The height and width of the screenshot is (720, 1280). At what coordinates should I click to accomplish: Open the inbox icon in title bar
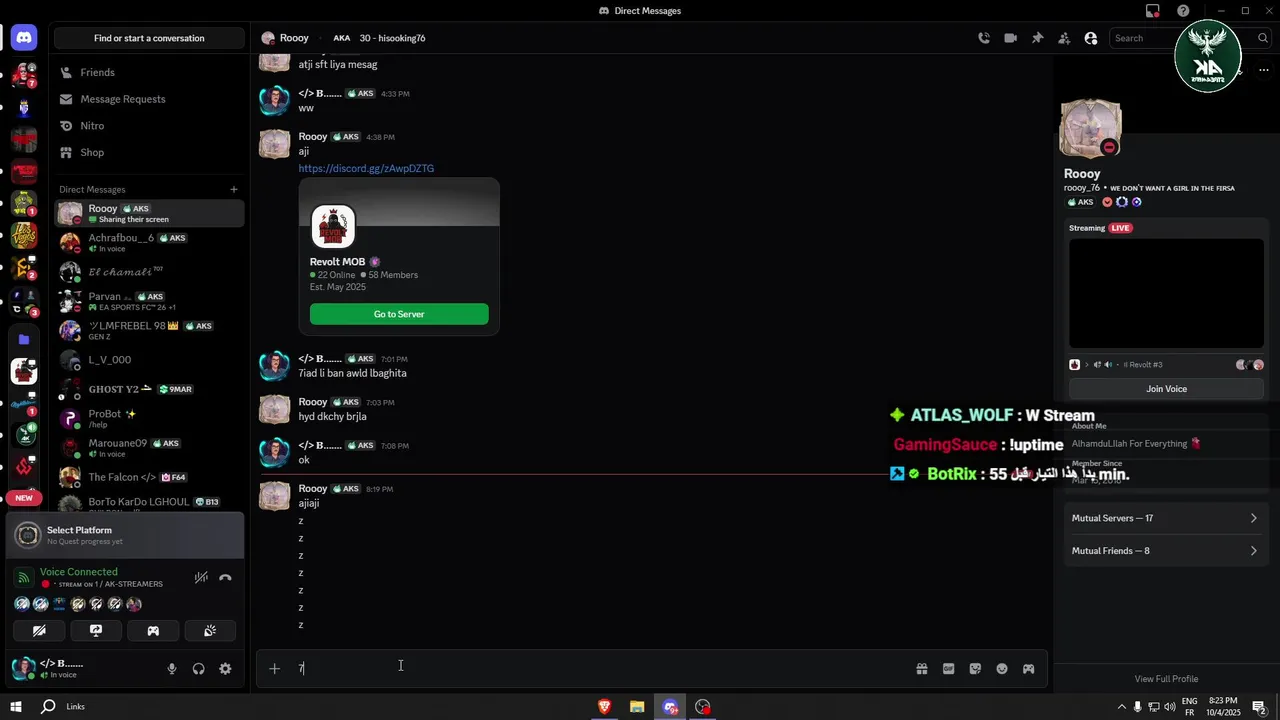(1153, 11)
